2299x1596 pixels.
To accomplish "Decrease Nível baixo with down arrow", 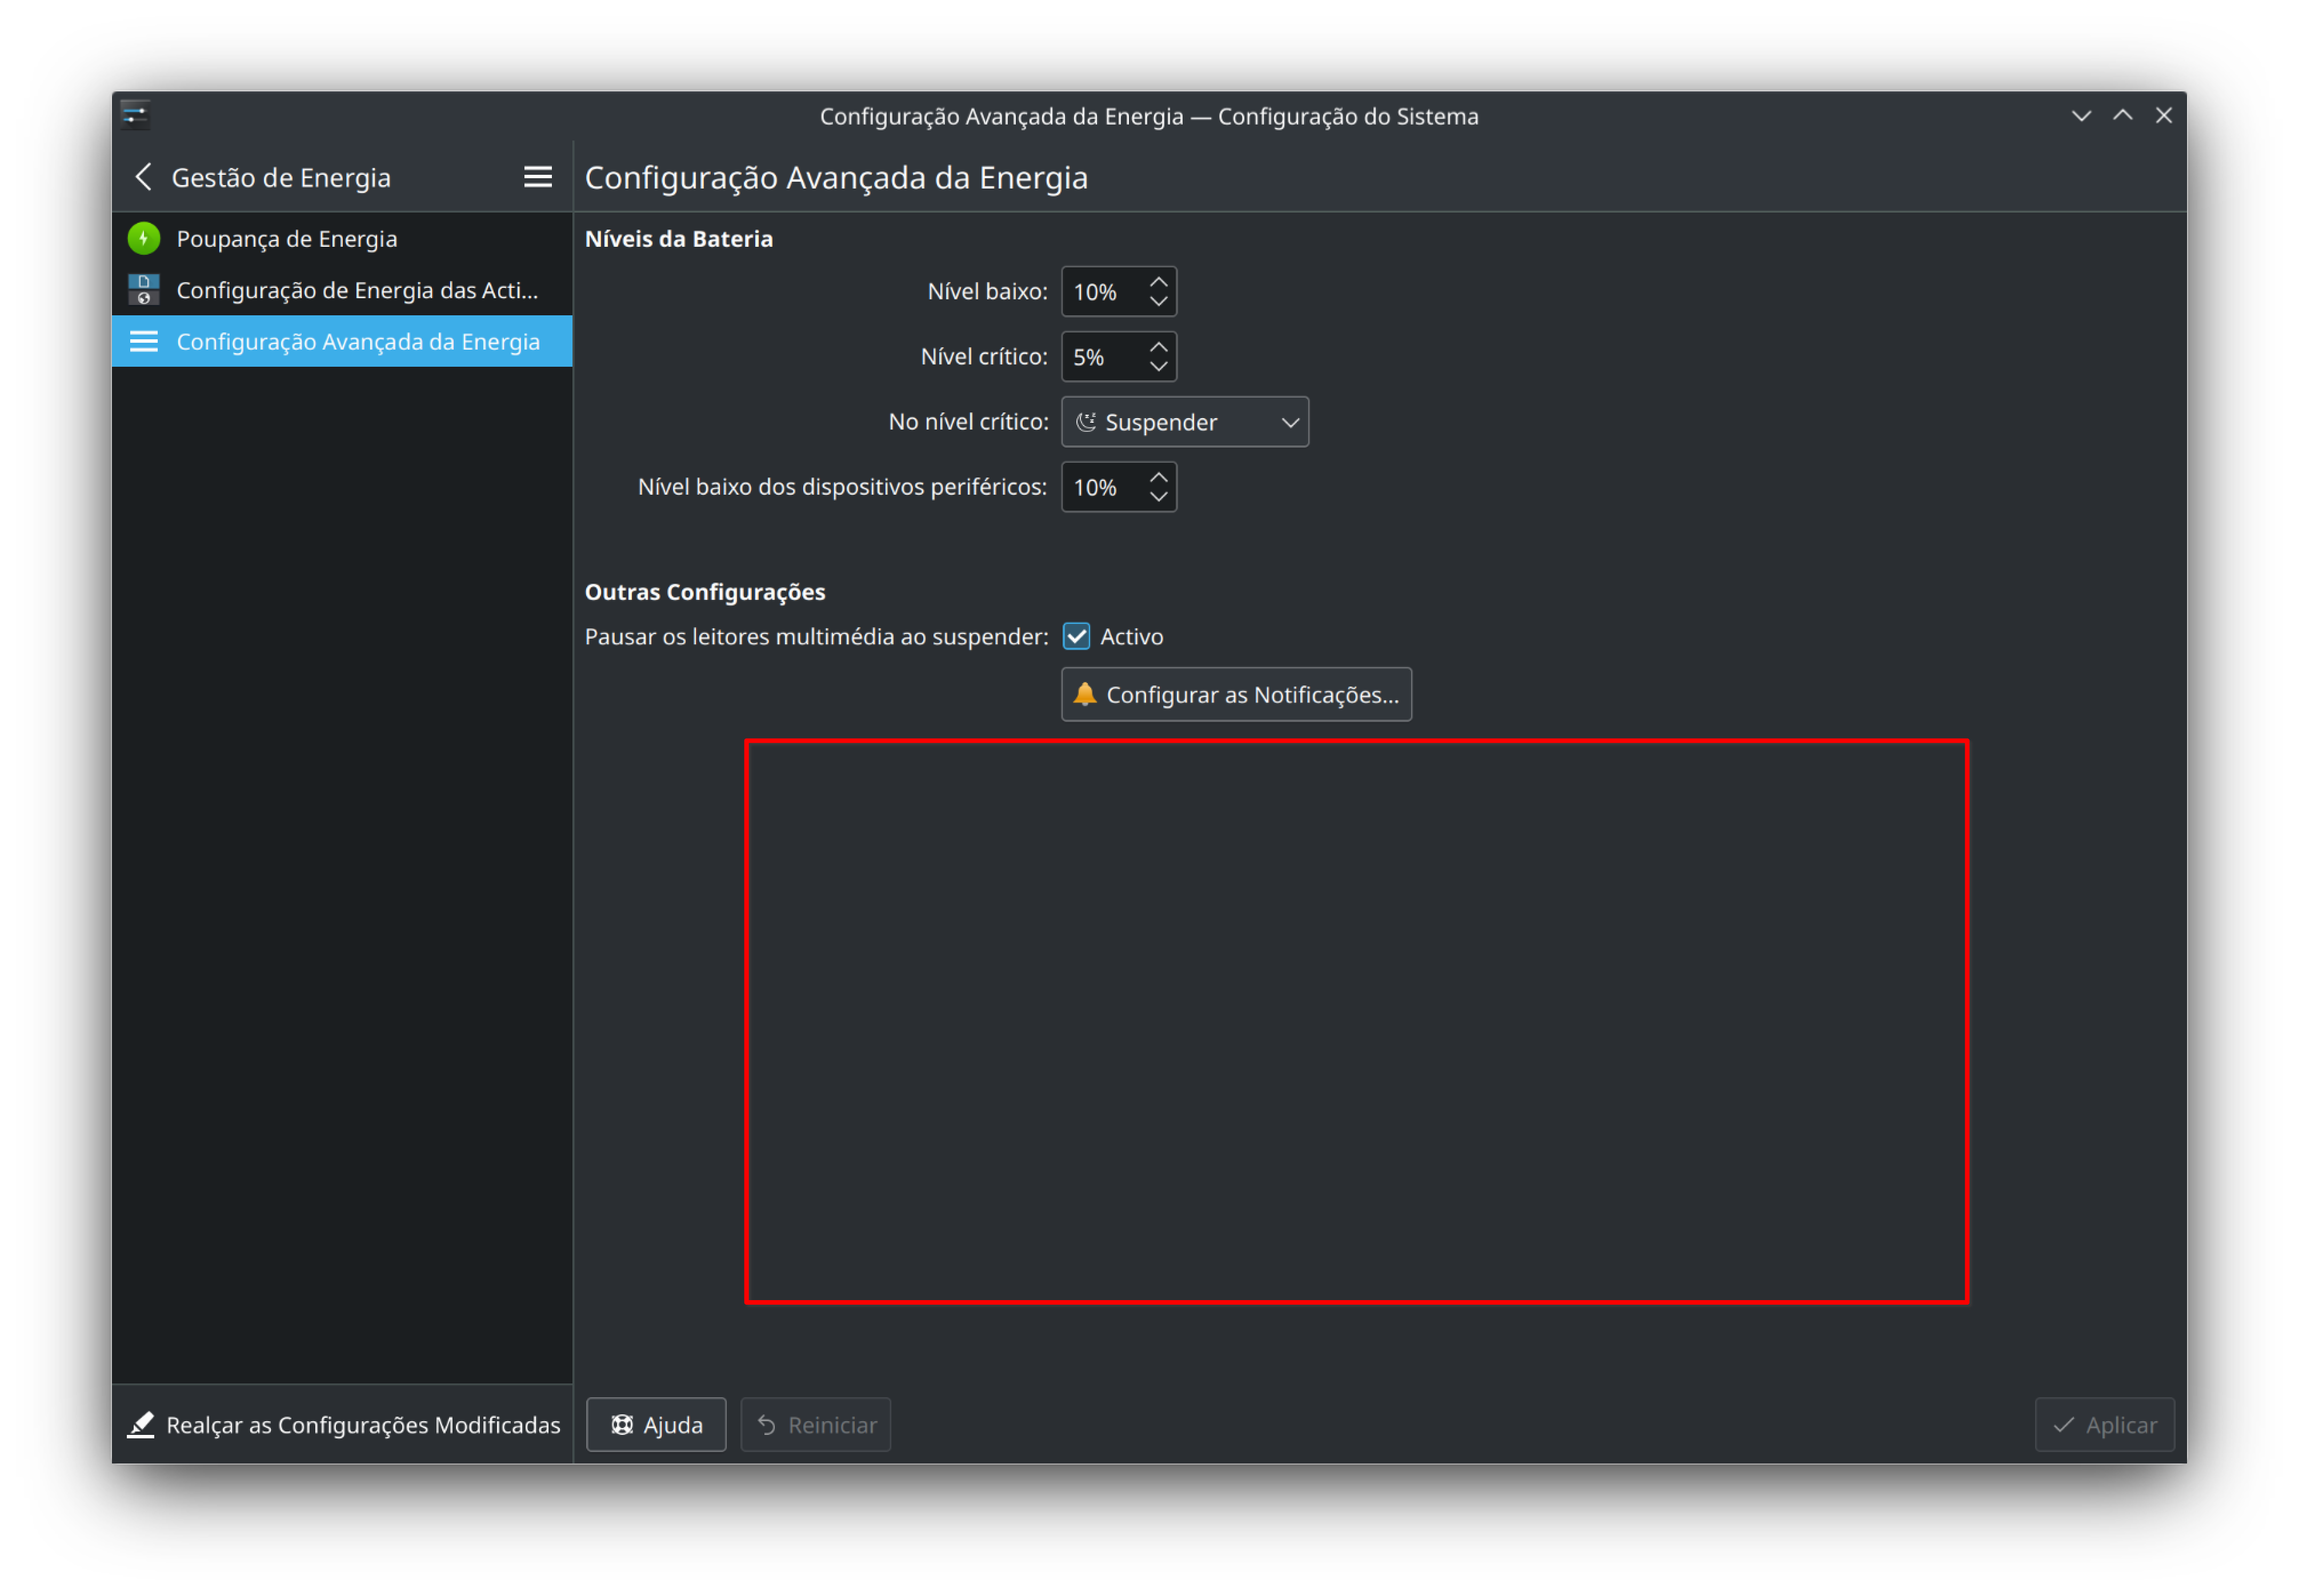I will coord(1158,301).
